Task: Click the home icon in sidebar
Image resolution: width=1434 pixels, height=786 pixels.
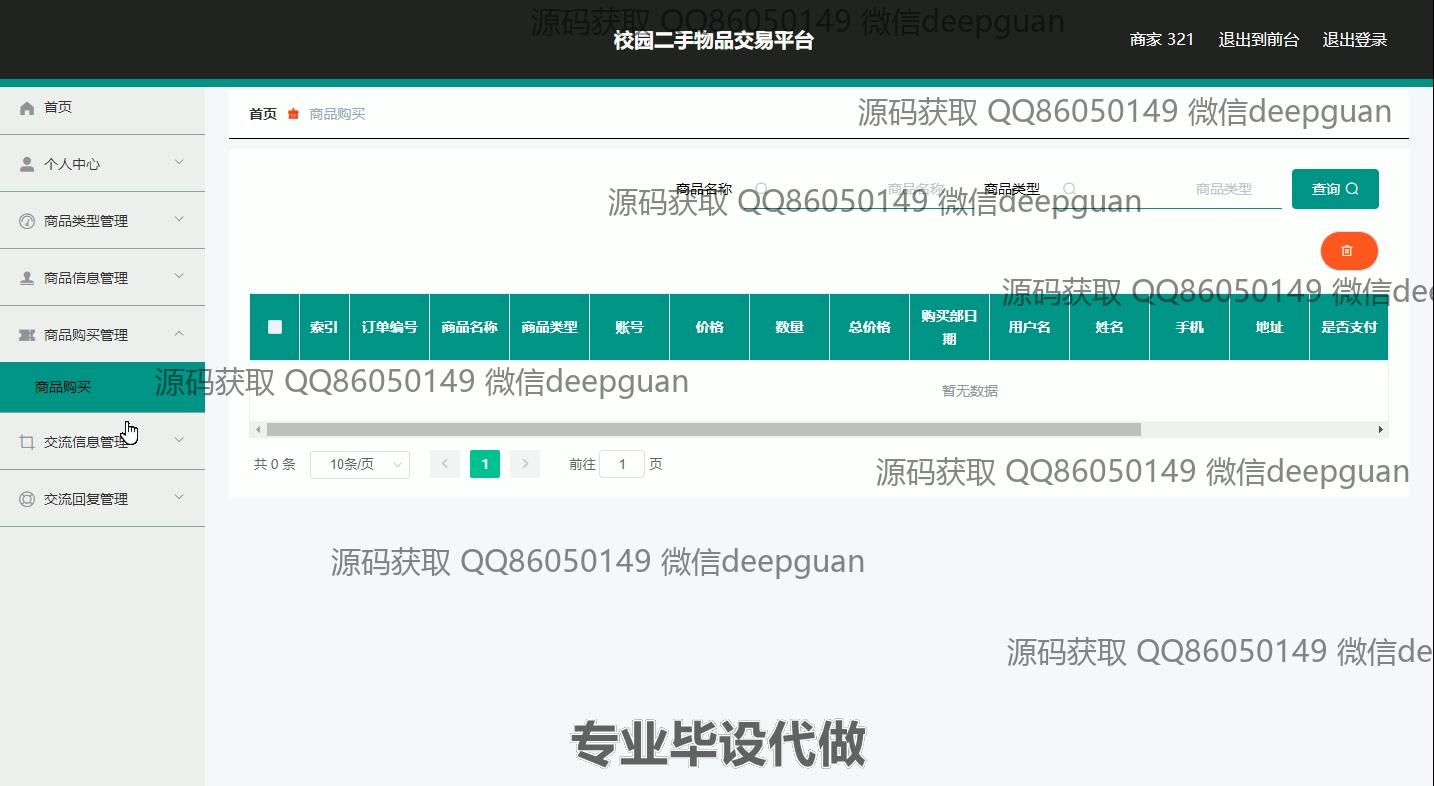Action: pos(27,108)
